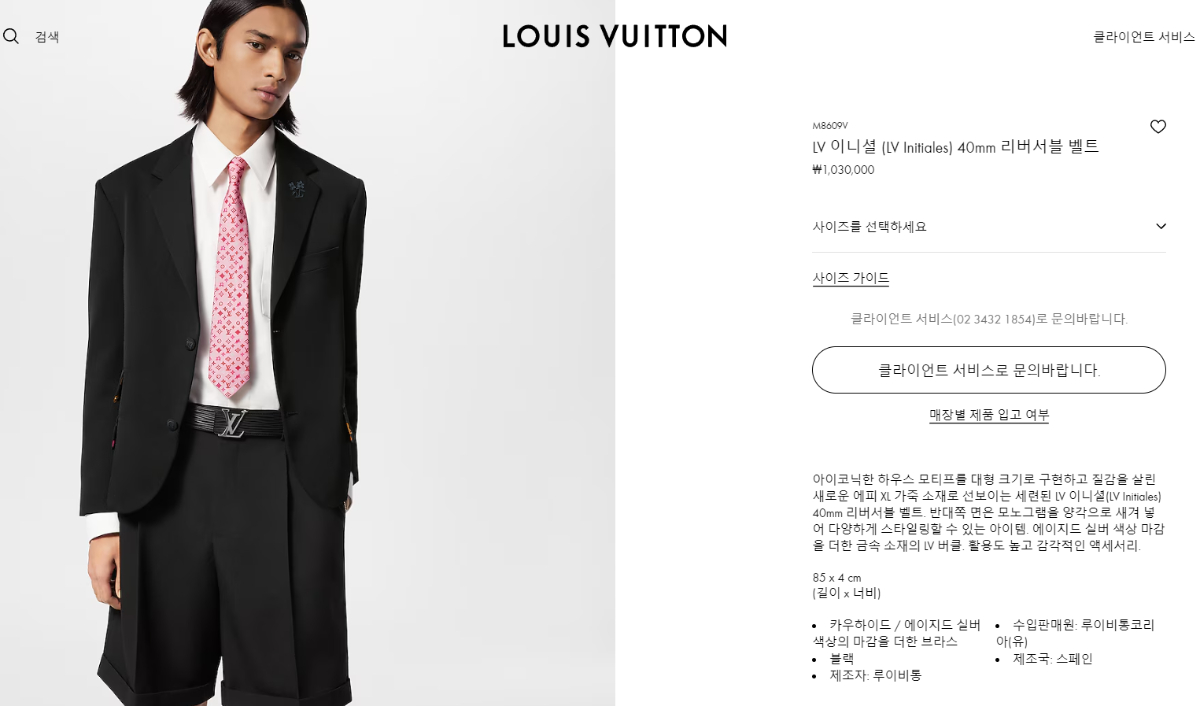Click the product code M8609V
The width and height of the screenshot is (1200, 706).
click(x=830, y=126)
